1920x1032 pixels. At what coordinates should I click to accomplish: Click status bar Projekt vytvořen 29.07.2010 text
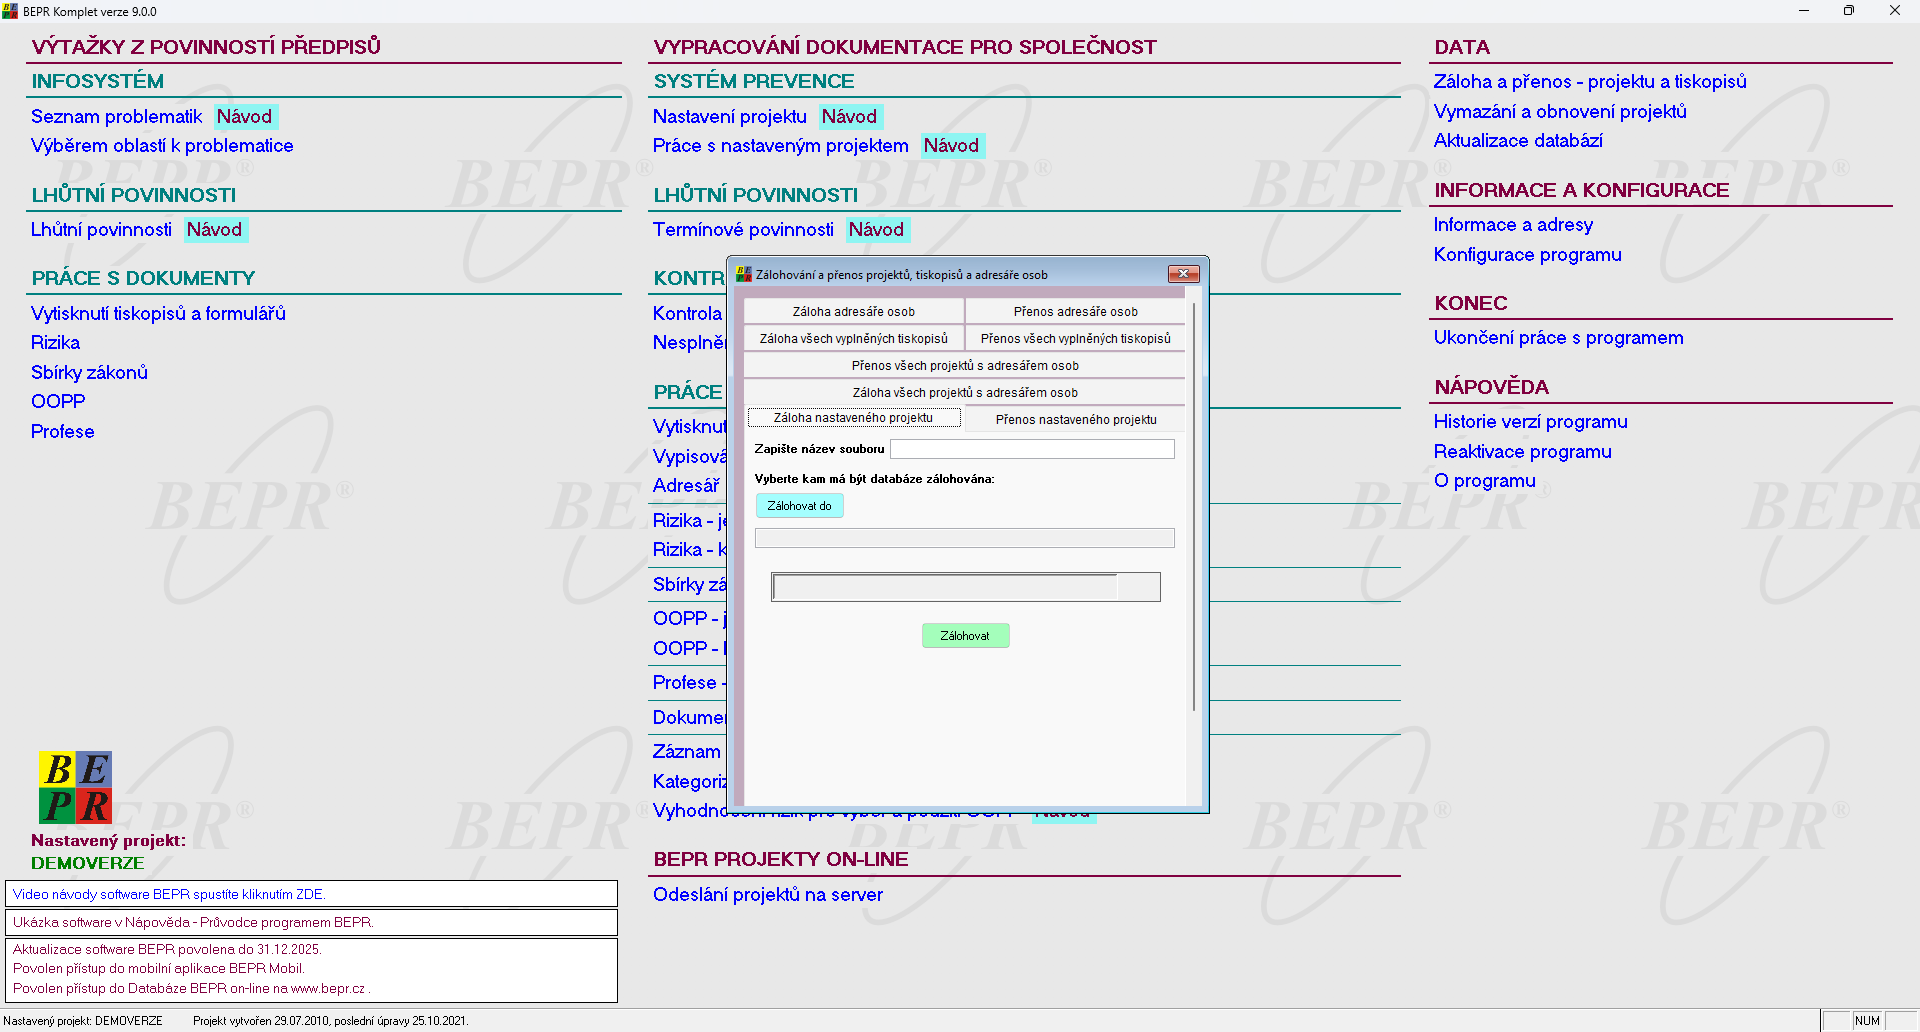pos(330,1021)
